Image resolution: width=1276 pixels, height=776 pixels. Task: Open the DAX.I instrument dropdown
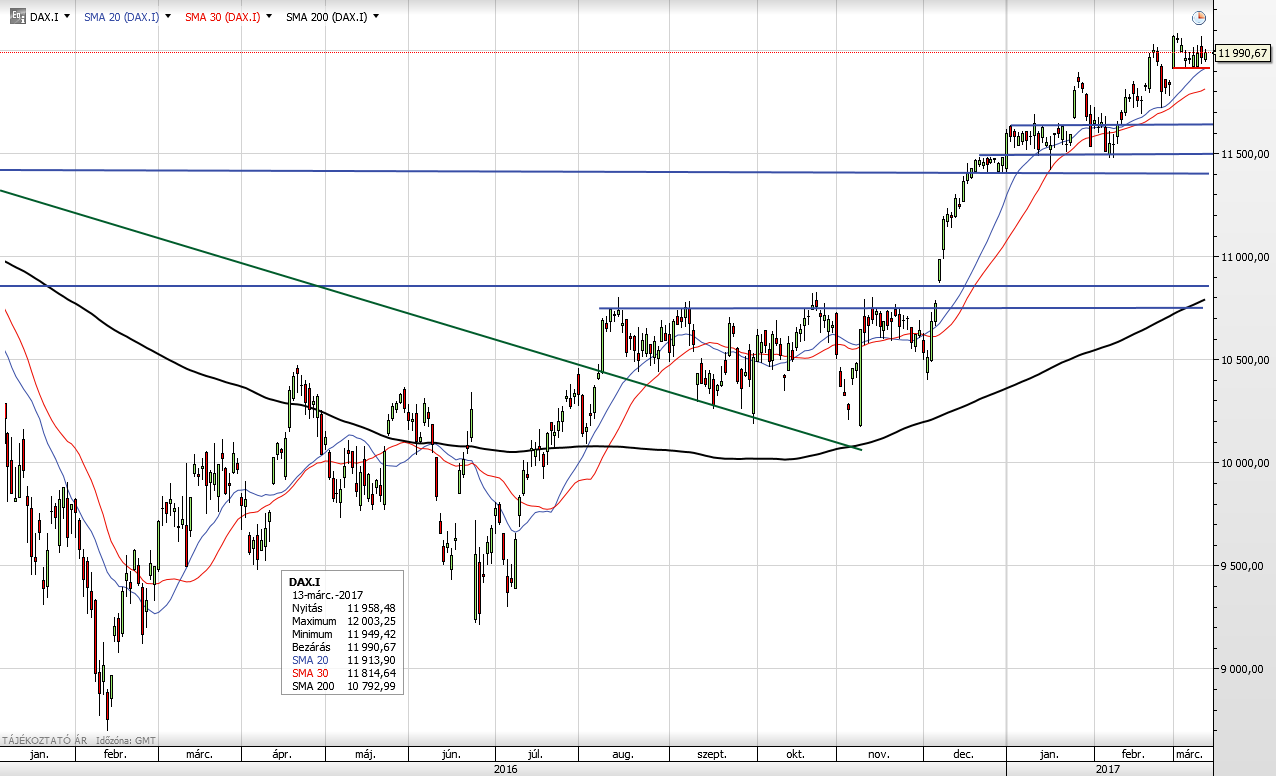[x=67, y=17]
